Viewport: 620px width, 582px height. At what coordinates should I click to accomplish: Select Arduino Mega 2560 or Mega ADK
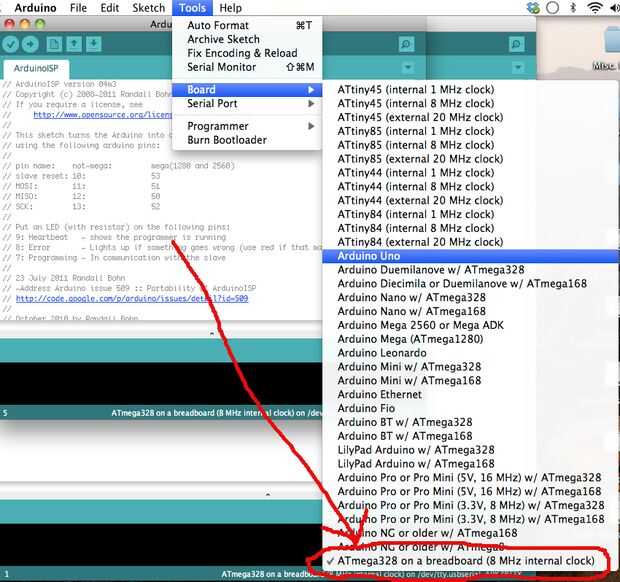coord(471,325)
